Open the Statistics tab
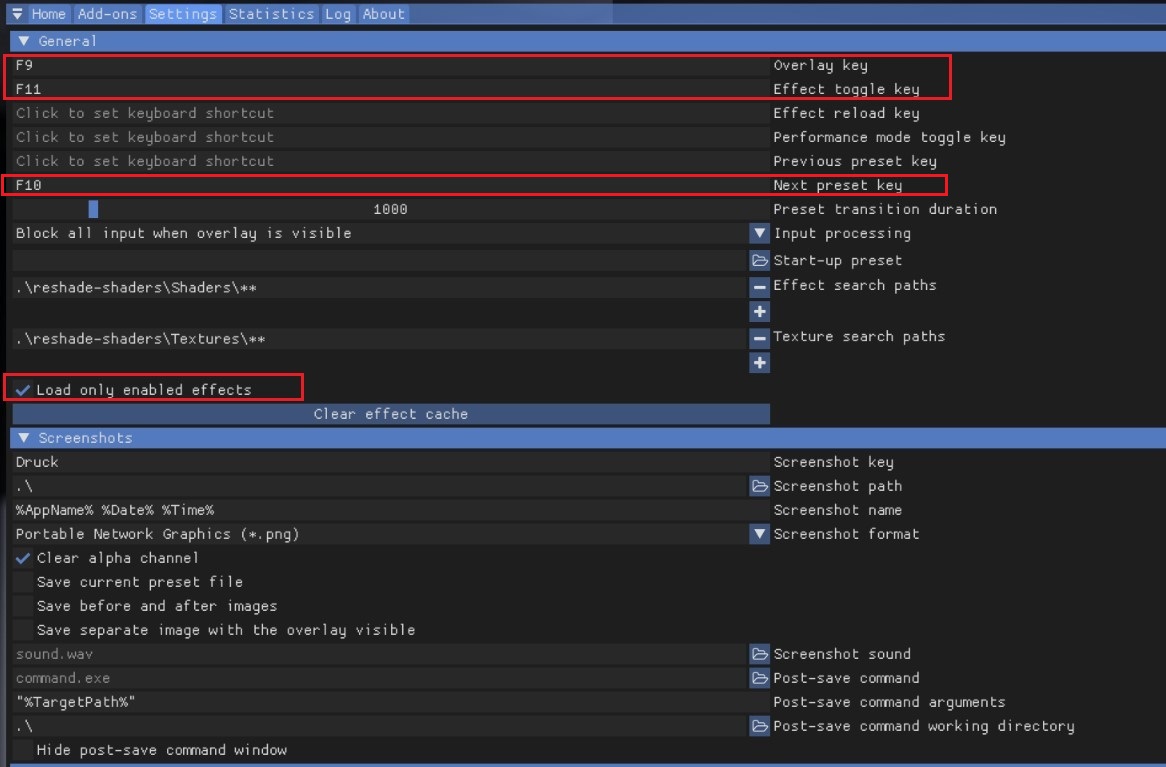This screenshot has height=767, width=1166. [x=271, y=14]
